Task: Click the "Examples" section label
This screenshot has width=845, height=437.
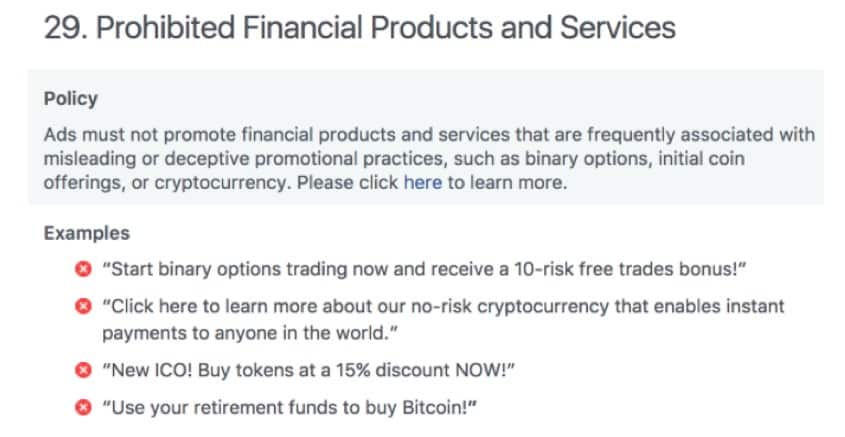Action: pyautogui.click(x=87, y=233)
